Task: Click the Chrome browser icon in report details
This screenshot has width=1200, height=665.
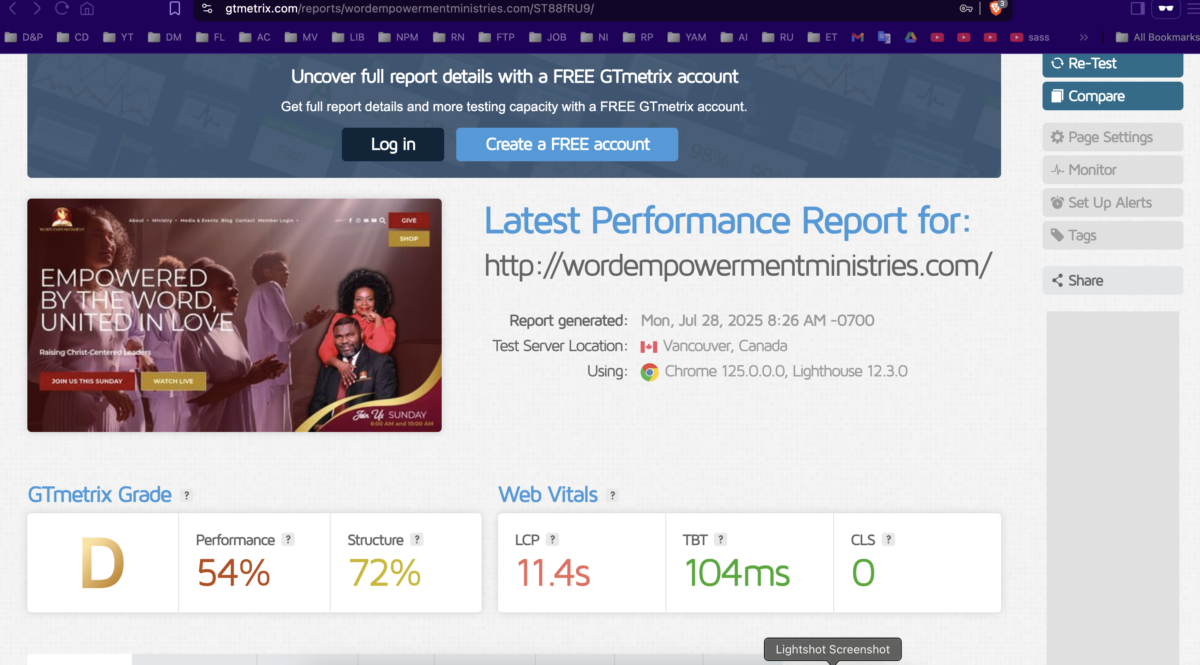Action: click(650, 372)
